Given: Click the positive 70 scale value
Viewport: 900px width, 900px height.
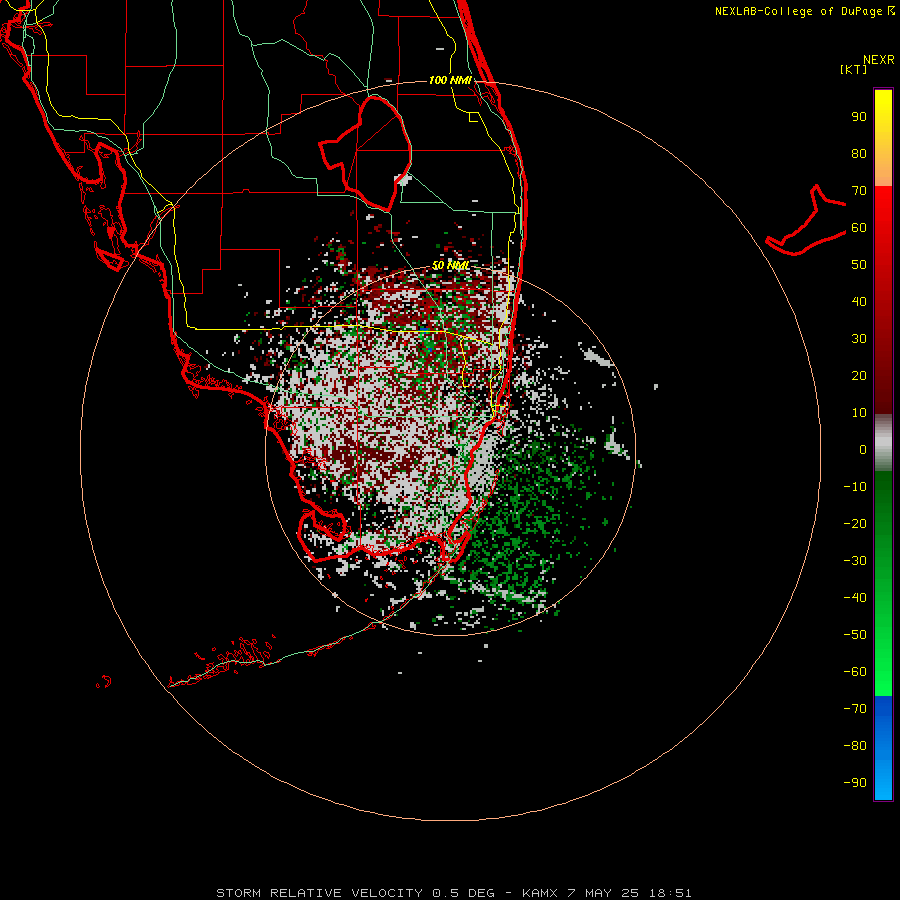Looking at the screenshot, I should point(859,191).
